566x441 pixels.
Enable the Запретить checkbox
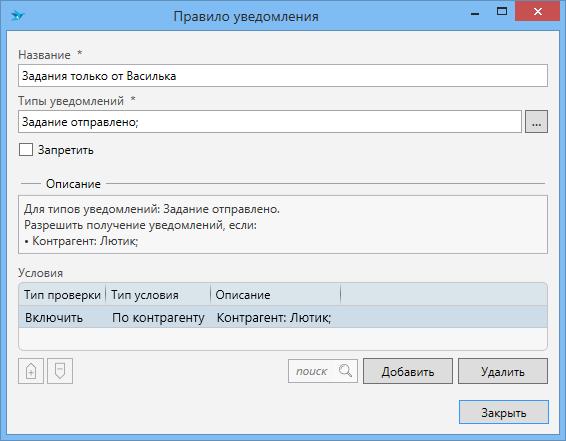(x=26, y=149)
